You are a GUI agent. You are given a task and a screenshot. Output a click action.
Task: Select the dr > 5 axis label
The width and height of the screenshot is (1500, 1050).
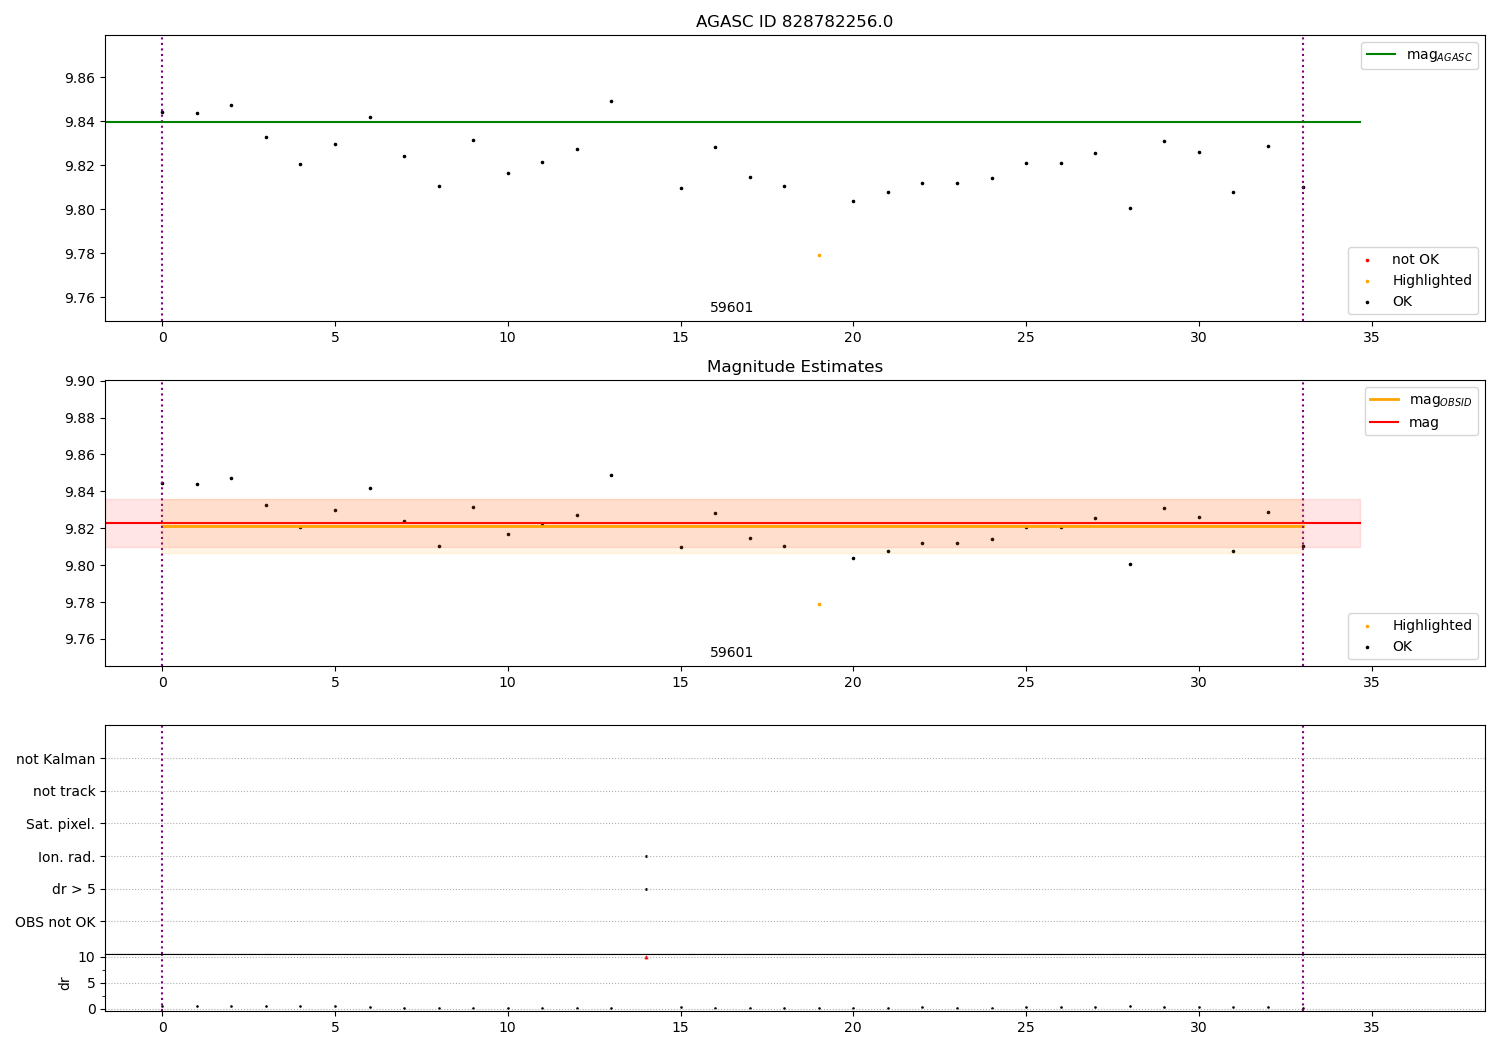pos(74,889)
